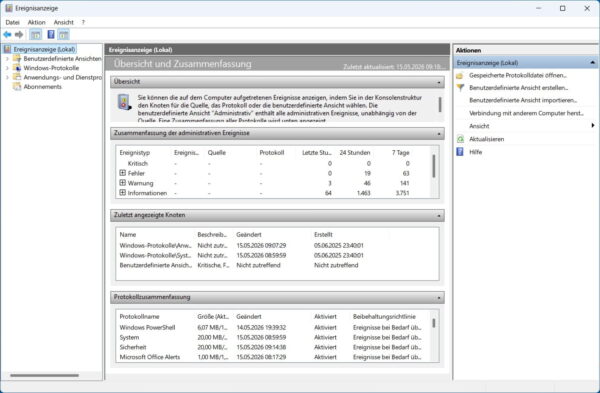Click the Windows-Protokolle folder icon
This screenshot has width=600, height=393.
point(17,68)
